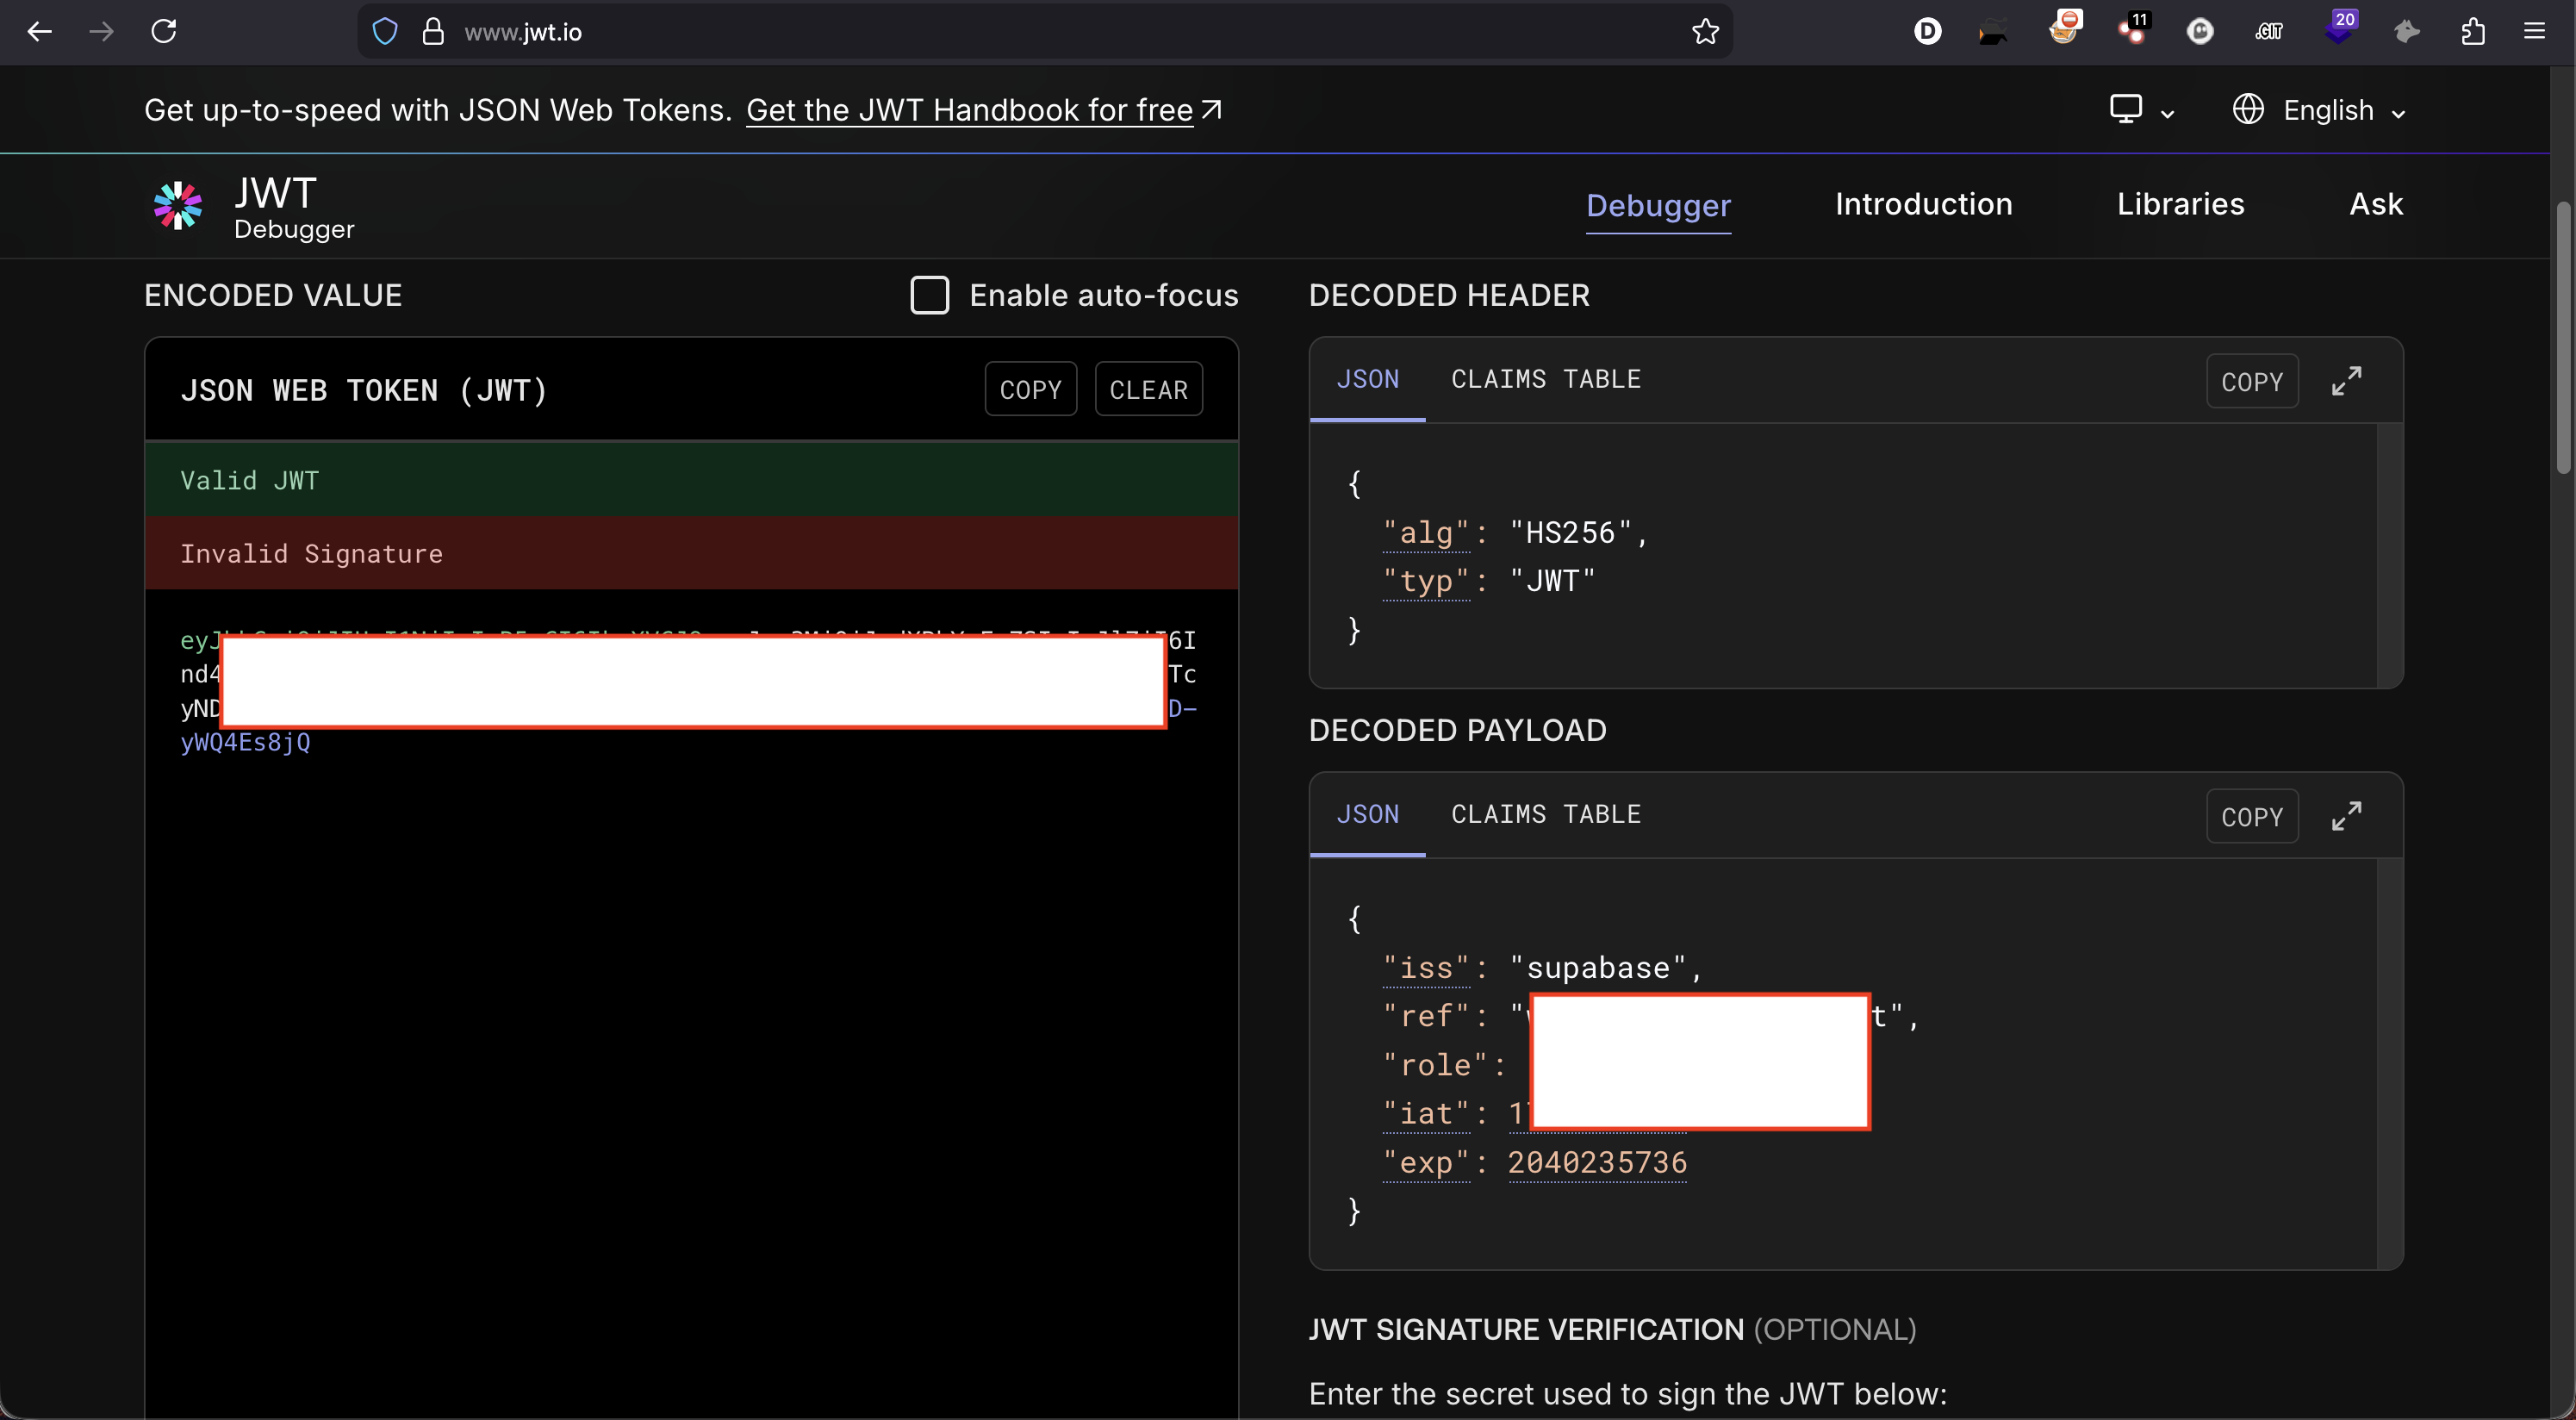Image resolution: width=2576 pixels, height=1420 pixels.
Task: Select JSON tab in Decoded Payload
Action: [1367, 815]
